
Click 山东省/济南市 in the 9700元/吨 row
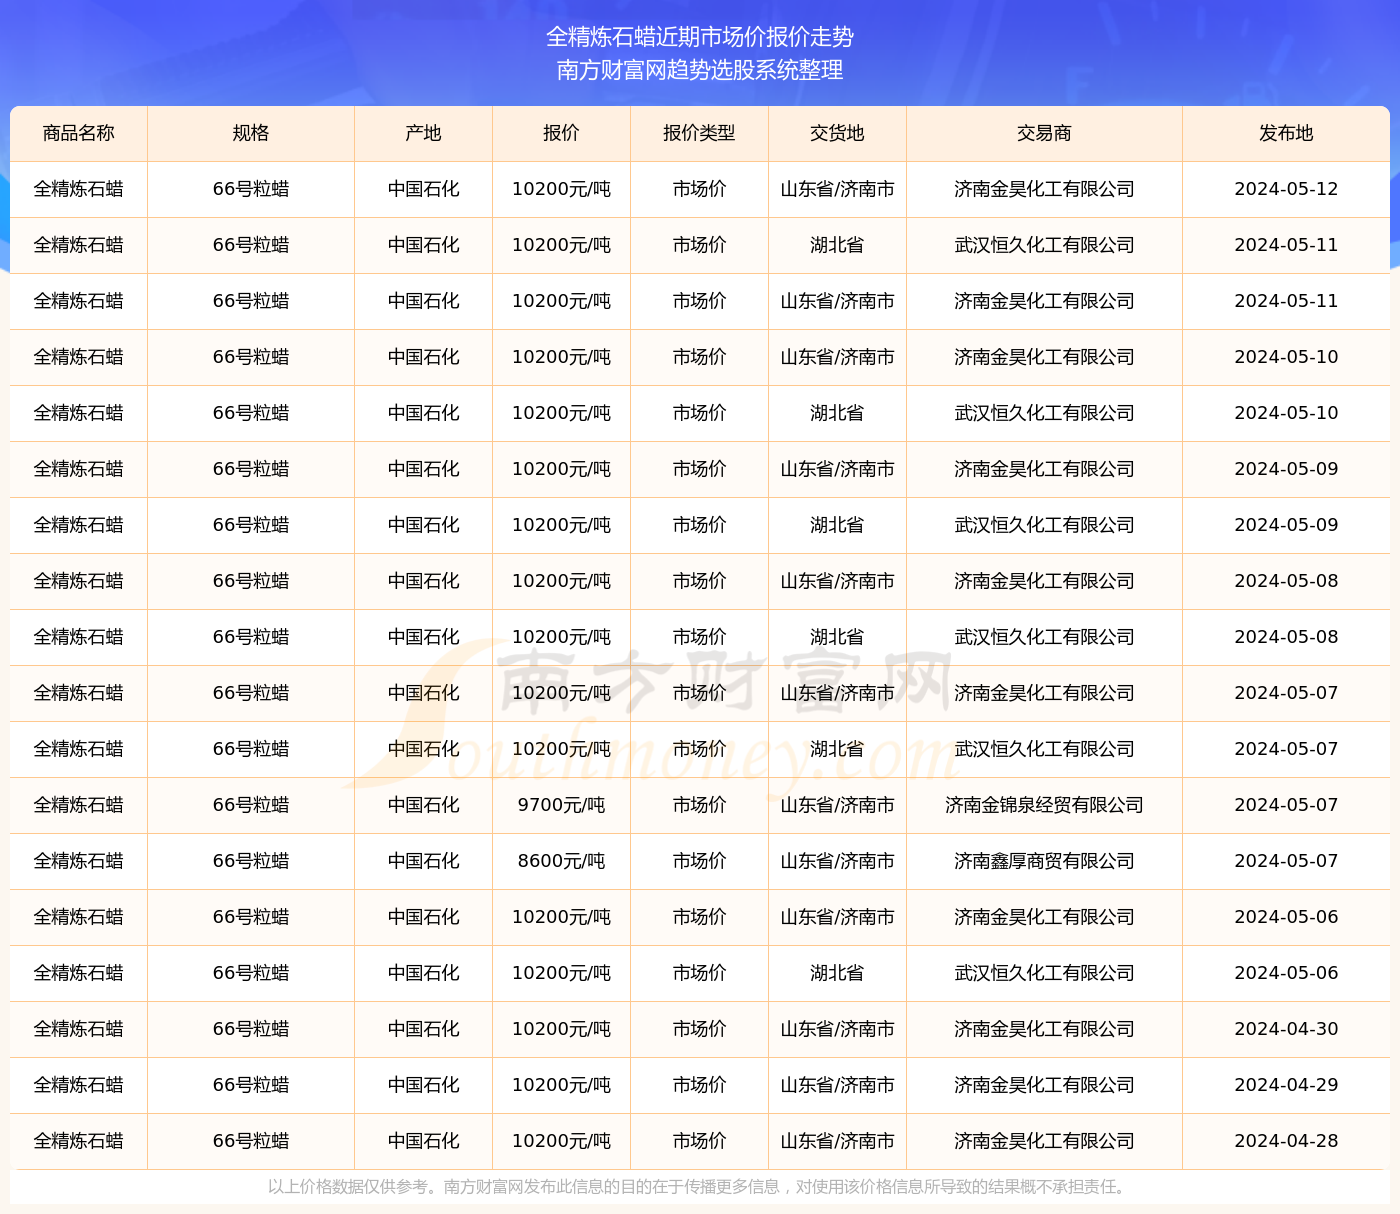point(837,805)
